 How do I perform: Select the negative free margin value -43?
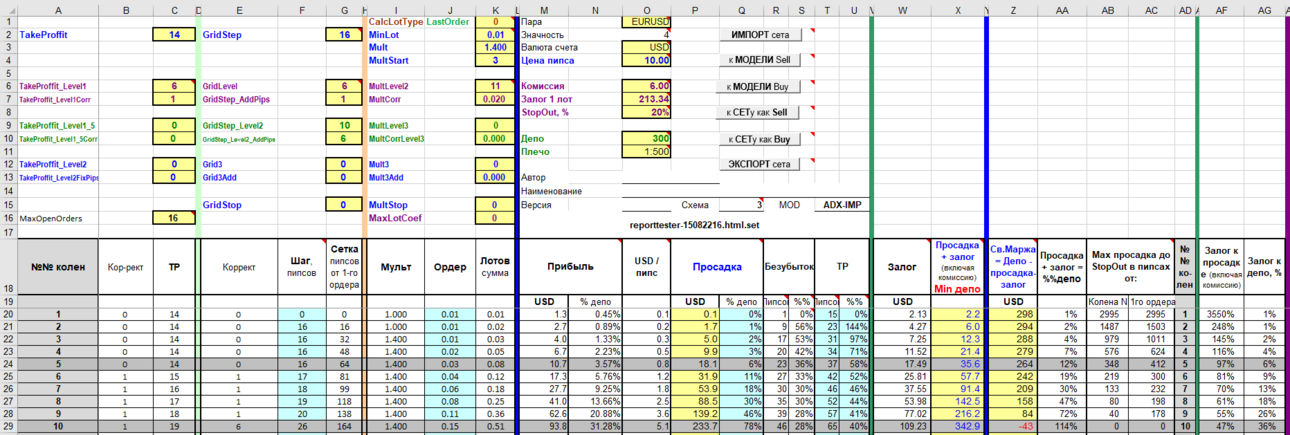[x=1014, y=426]
